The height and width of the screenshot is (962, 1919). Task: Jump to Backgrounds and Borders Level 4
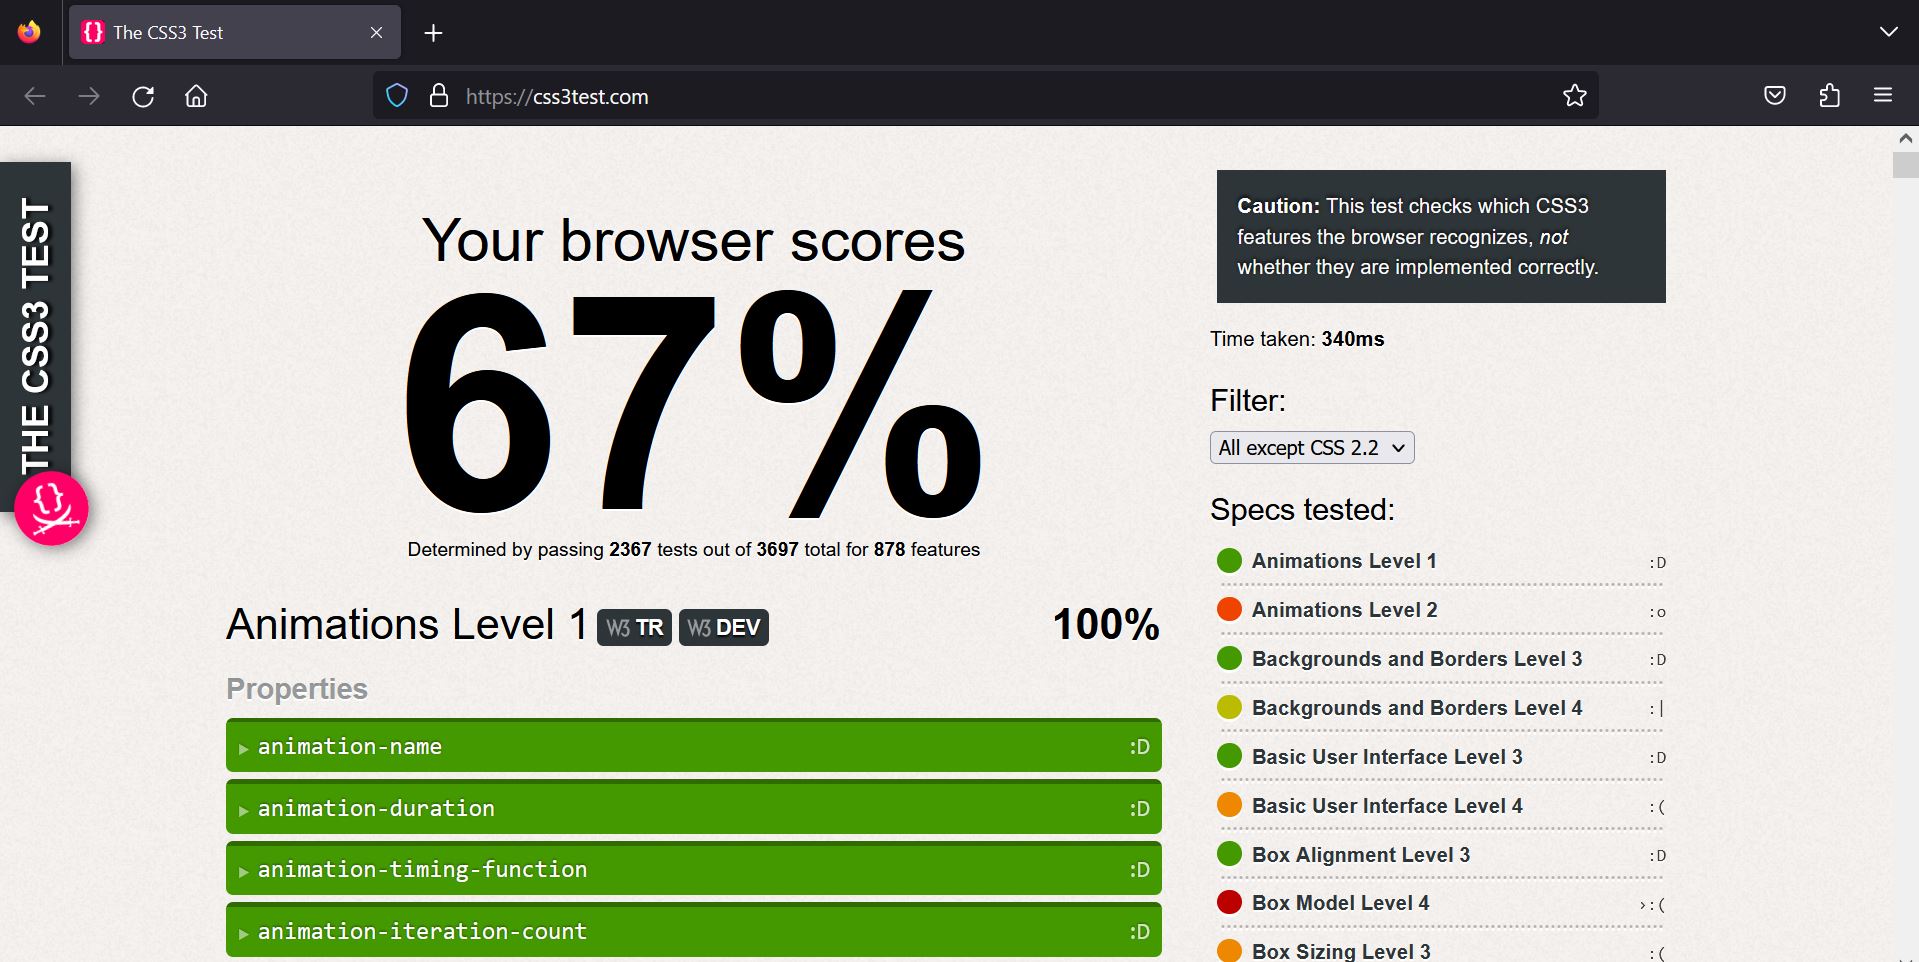click(1416, 708)
